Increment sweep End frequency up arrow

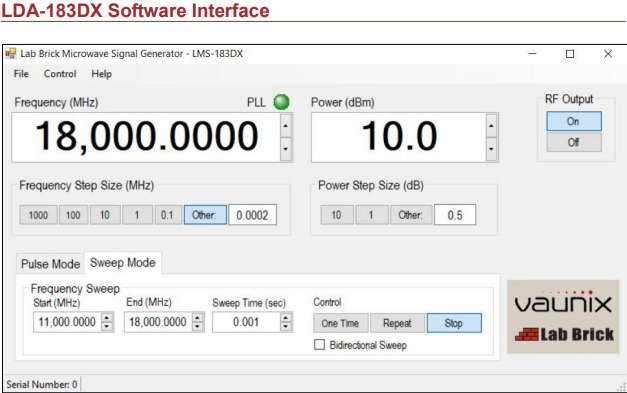(x=198, y=318)
